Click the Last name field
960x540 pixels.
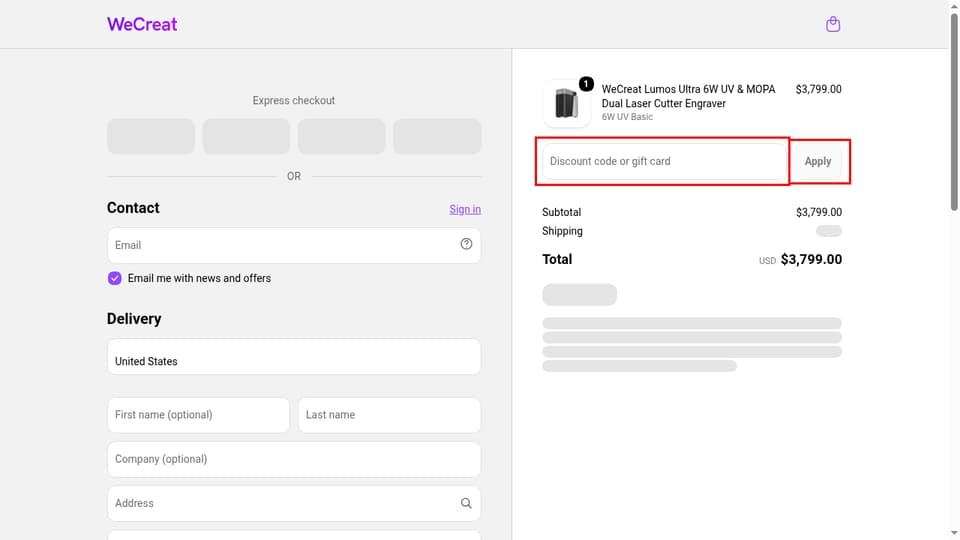coord(389,415)
